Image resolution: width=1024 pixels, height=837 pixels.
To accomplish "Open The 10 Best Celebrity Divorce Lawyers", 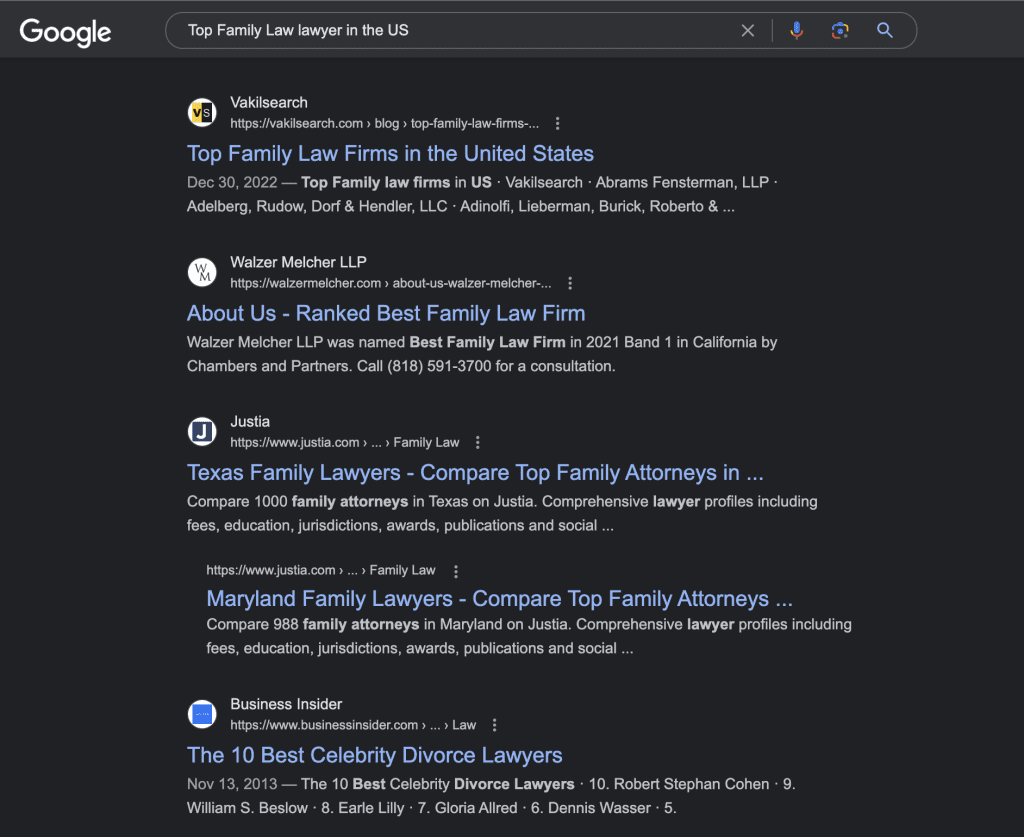I will [x=374, y=755].
